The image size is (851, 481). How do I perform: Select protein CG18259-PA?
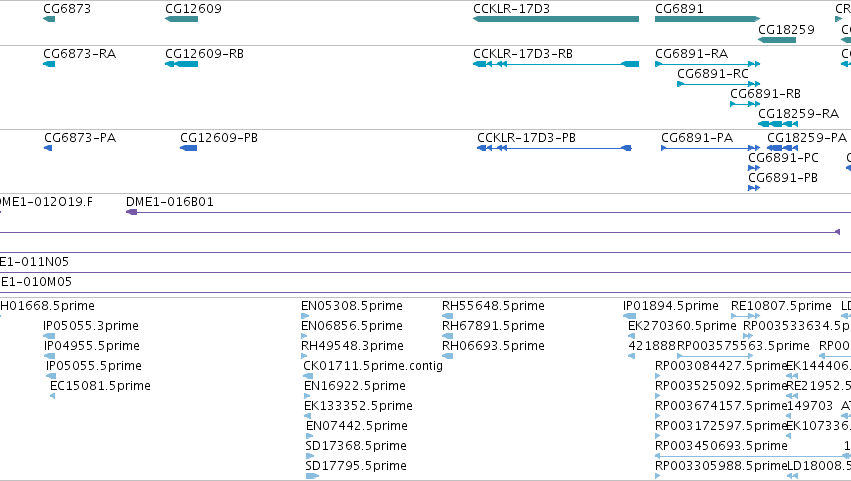click(782, 148)
